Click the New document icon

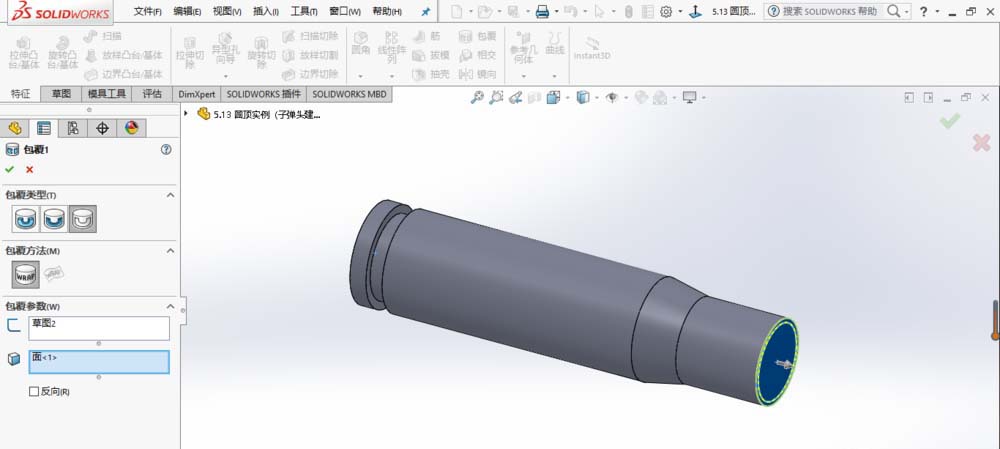point(456,11)
